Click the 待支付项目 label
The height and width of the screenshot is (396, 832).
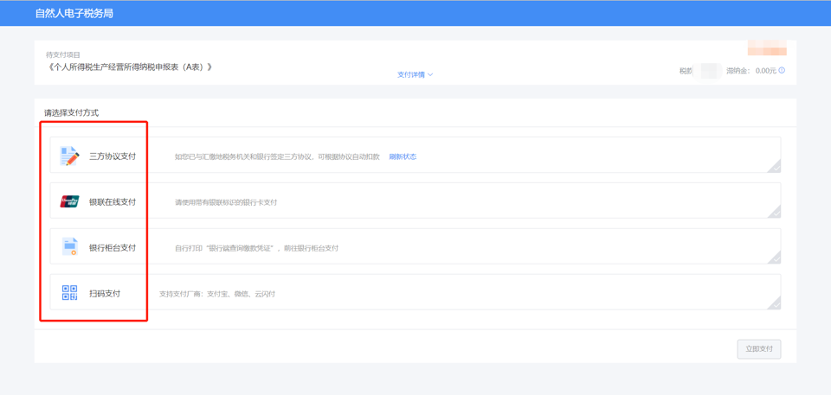point(63,54)
